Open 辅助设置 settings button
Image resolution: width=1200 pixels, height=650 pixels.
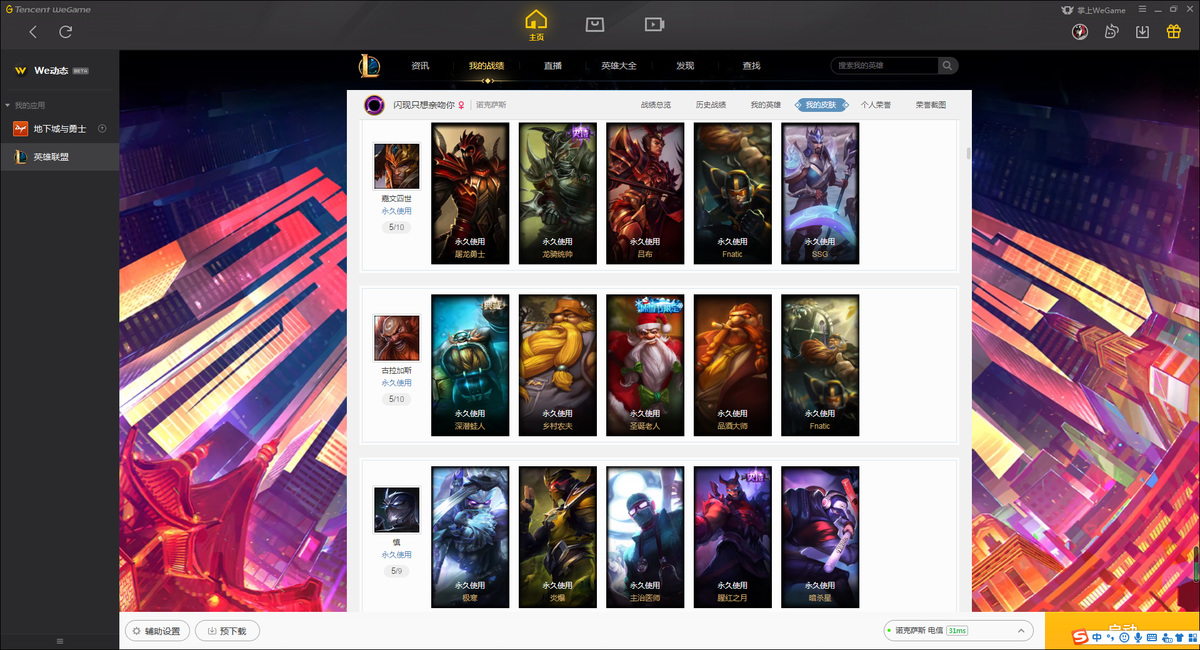pyautogui.click(x=157, y=631)
